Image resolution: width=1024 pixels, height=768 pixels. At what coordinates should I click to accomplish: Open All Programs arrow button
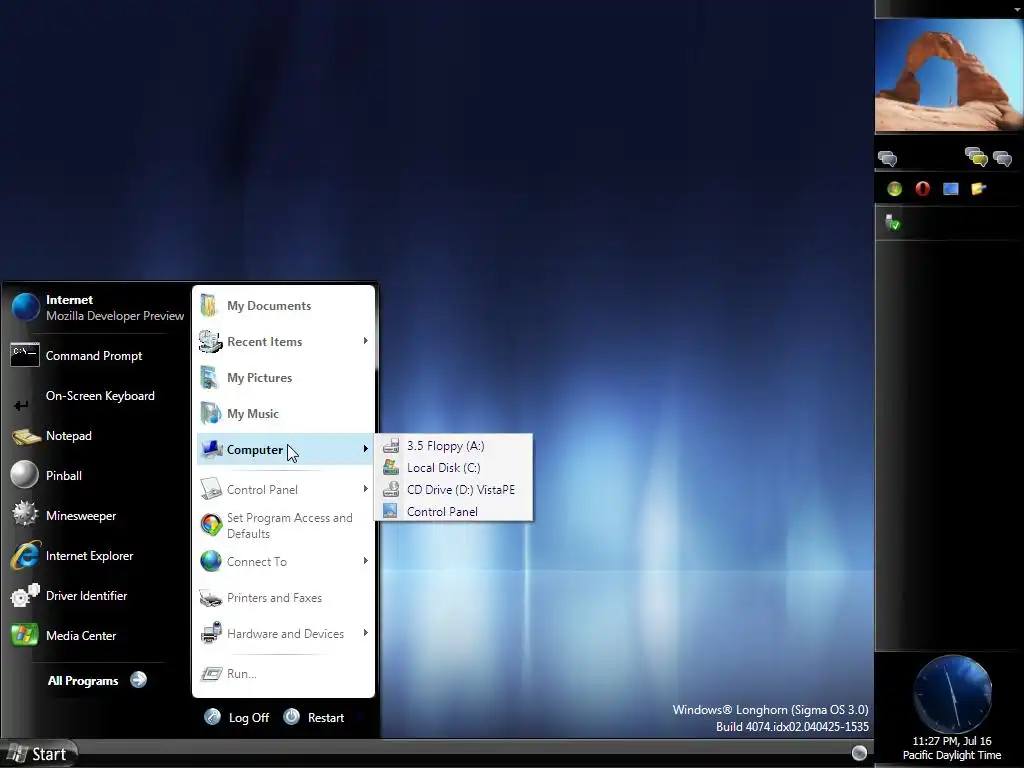[138, 680]
